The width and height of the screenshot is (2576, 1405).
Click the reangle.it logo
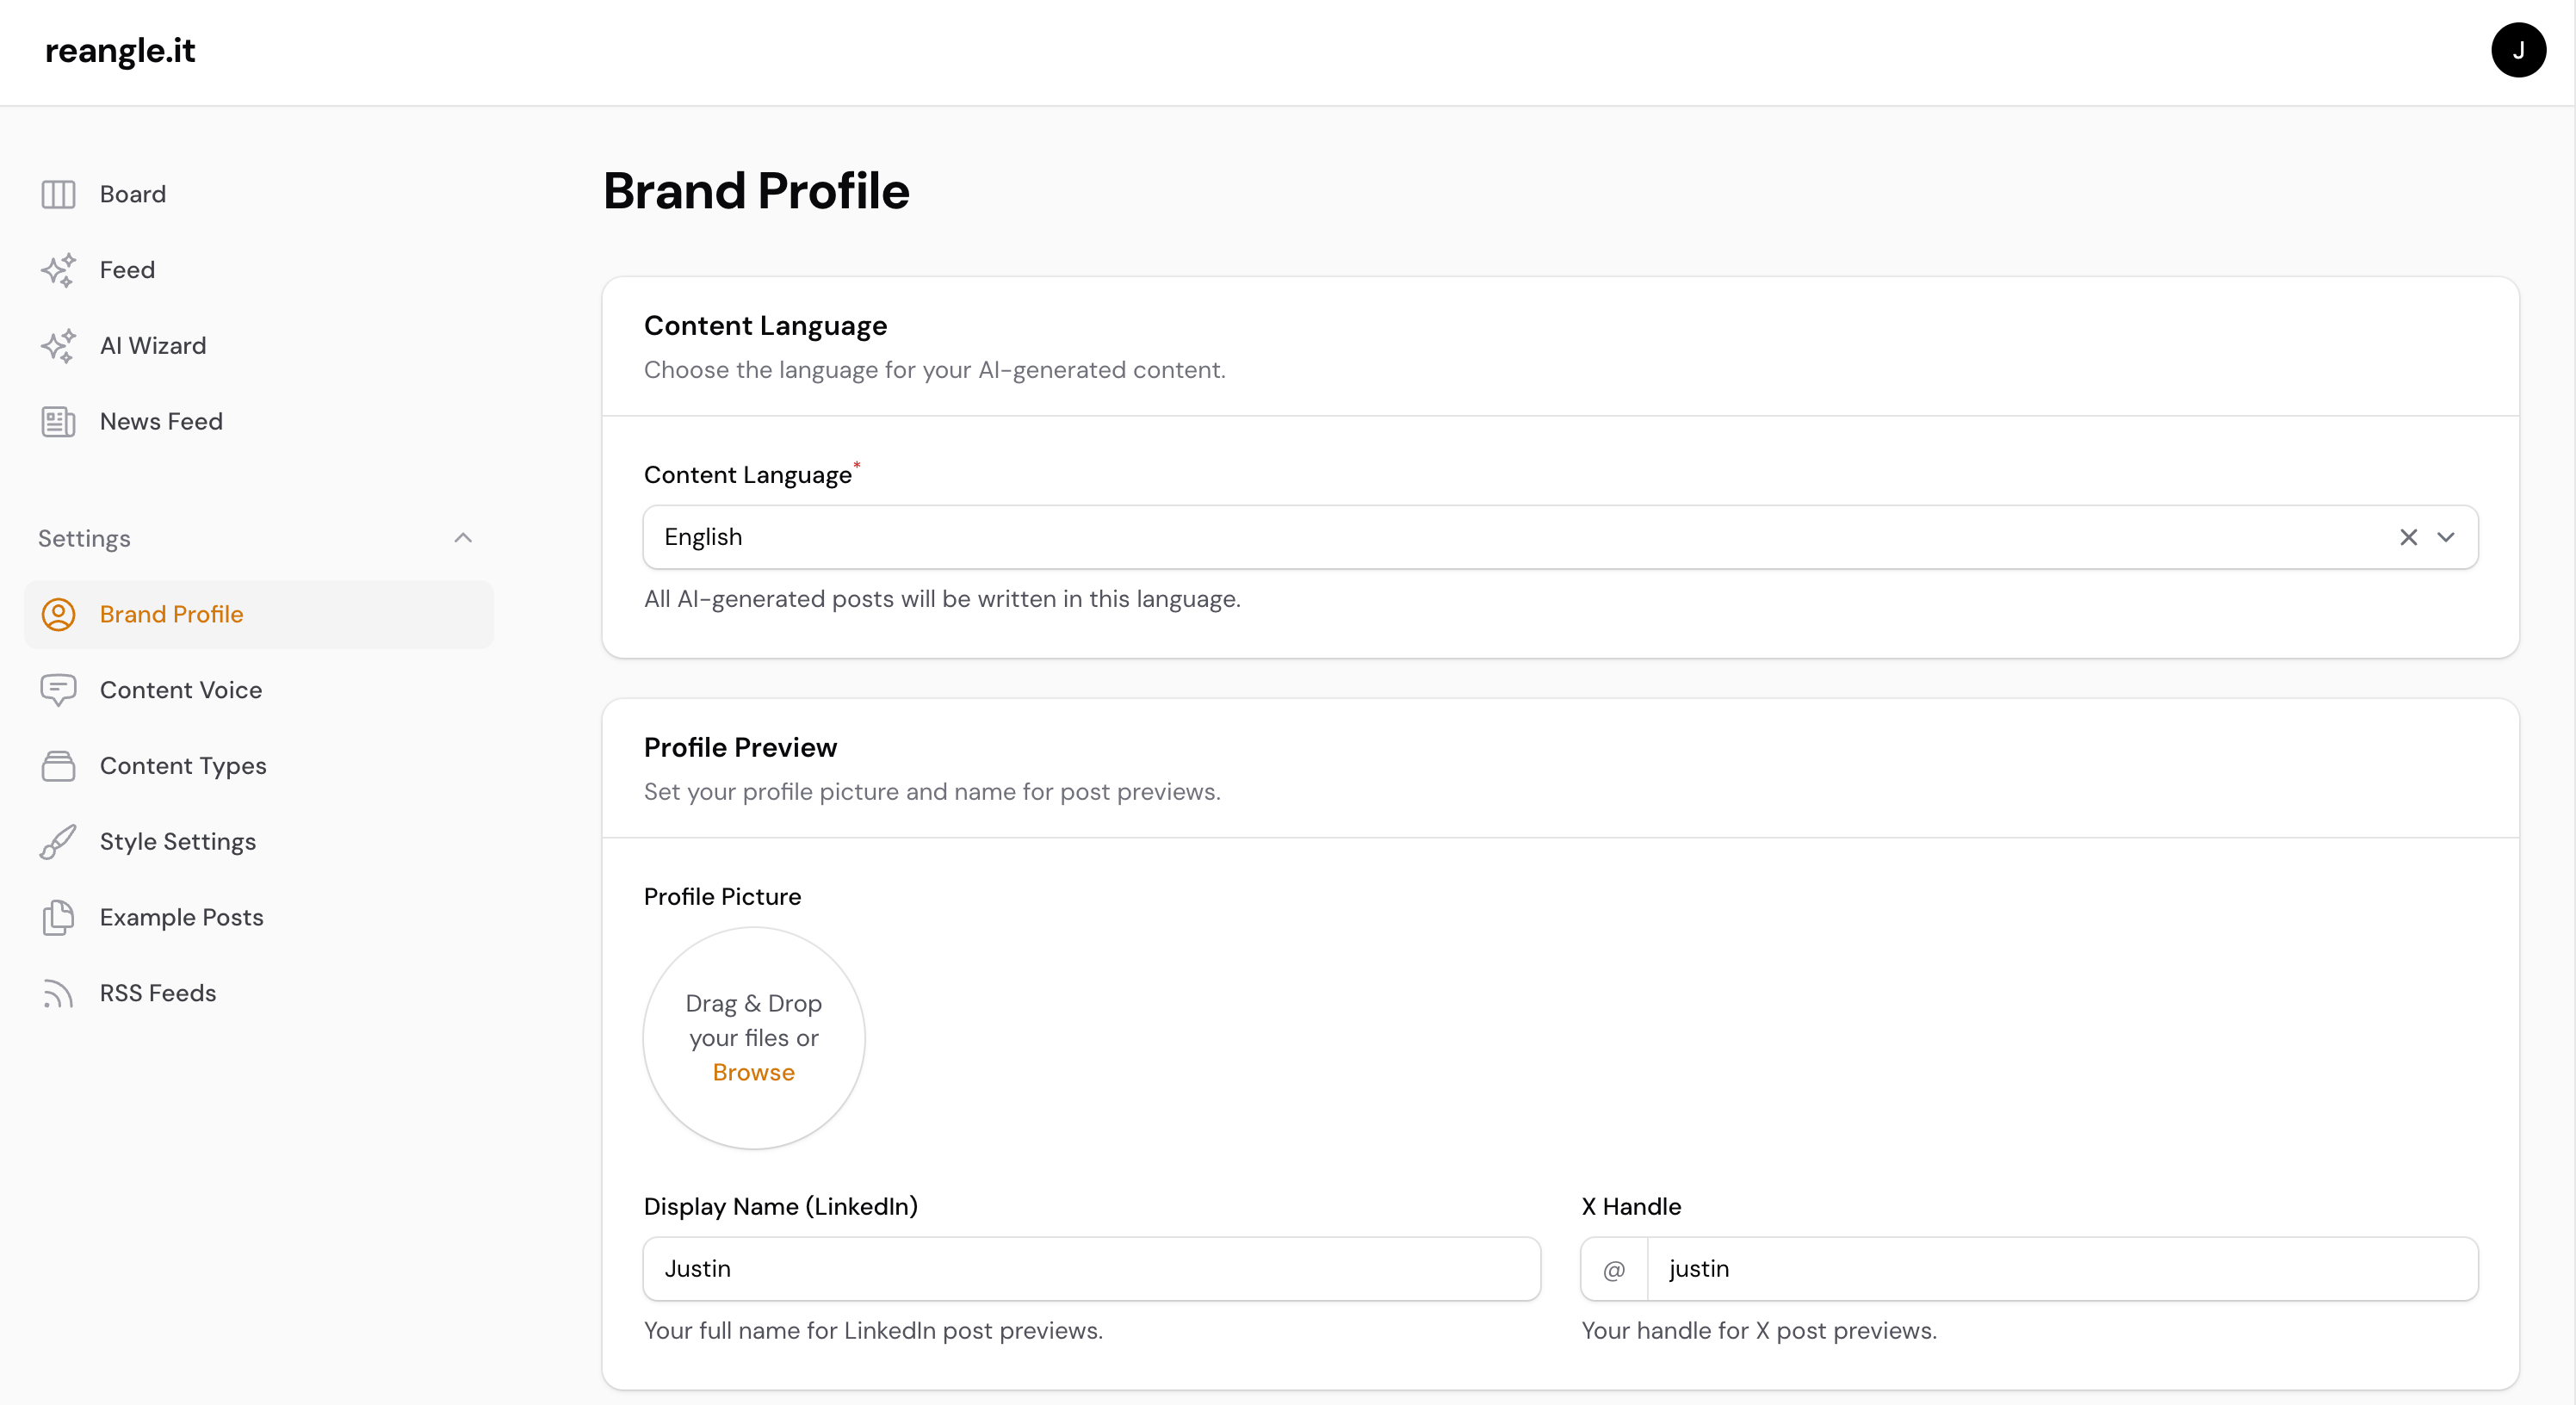click(x=120, y=50)
